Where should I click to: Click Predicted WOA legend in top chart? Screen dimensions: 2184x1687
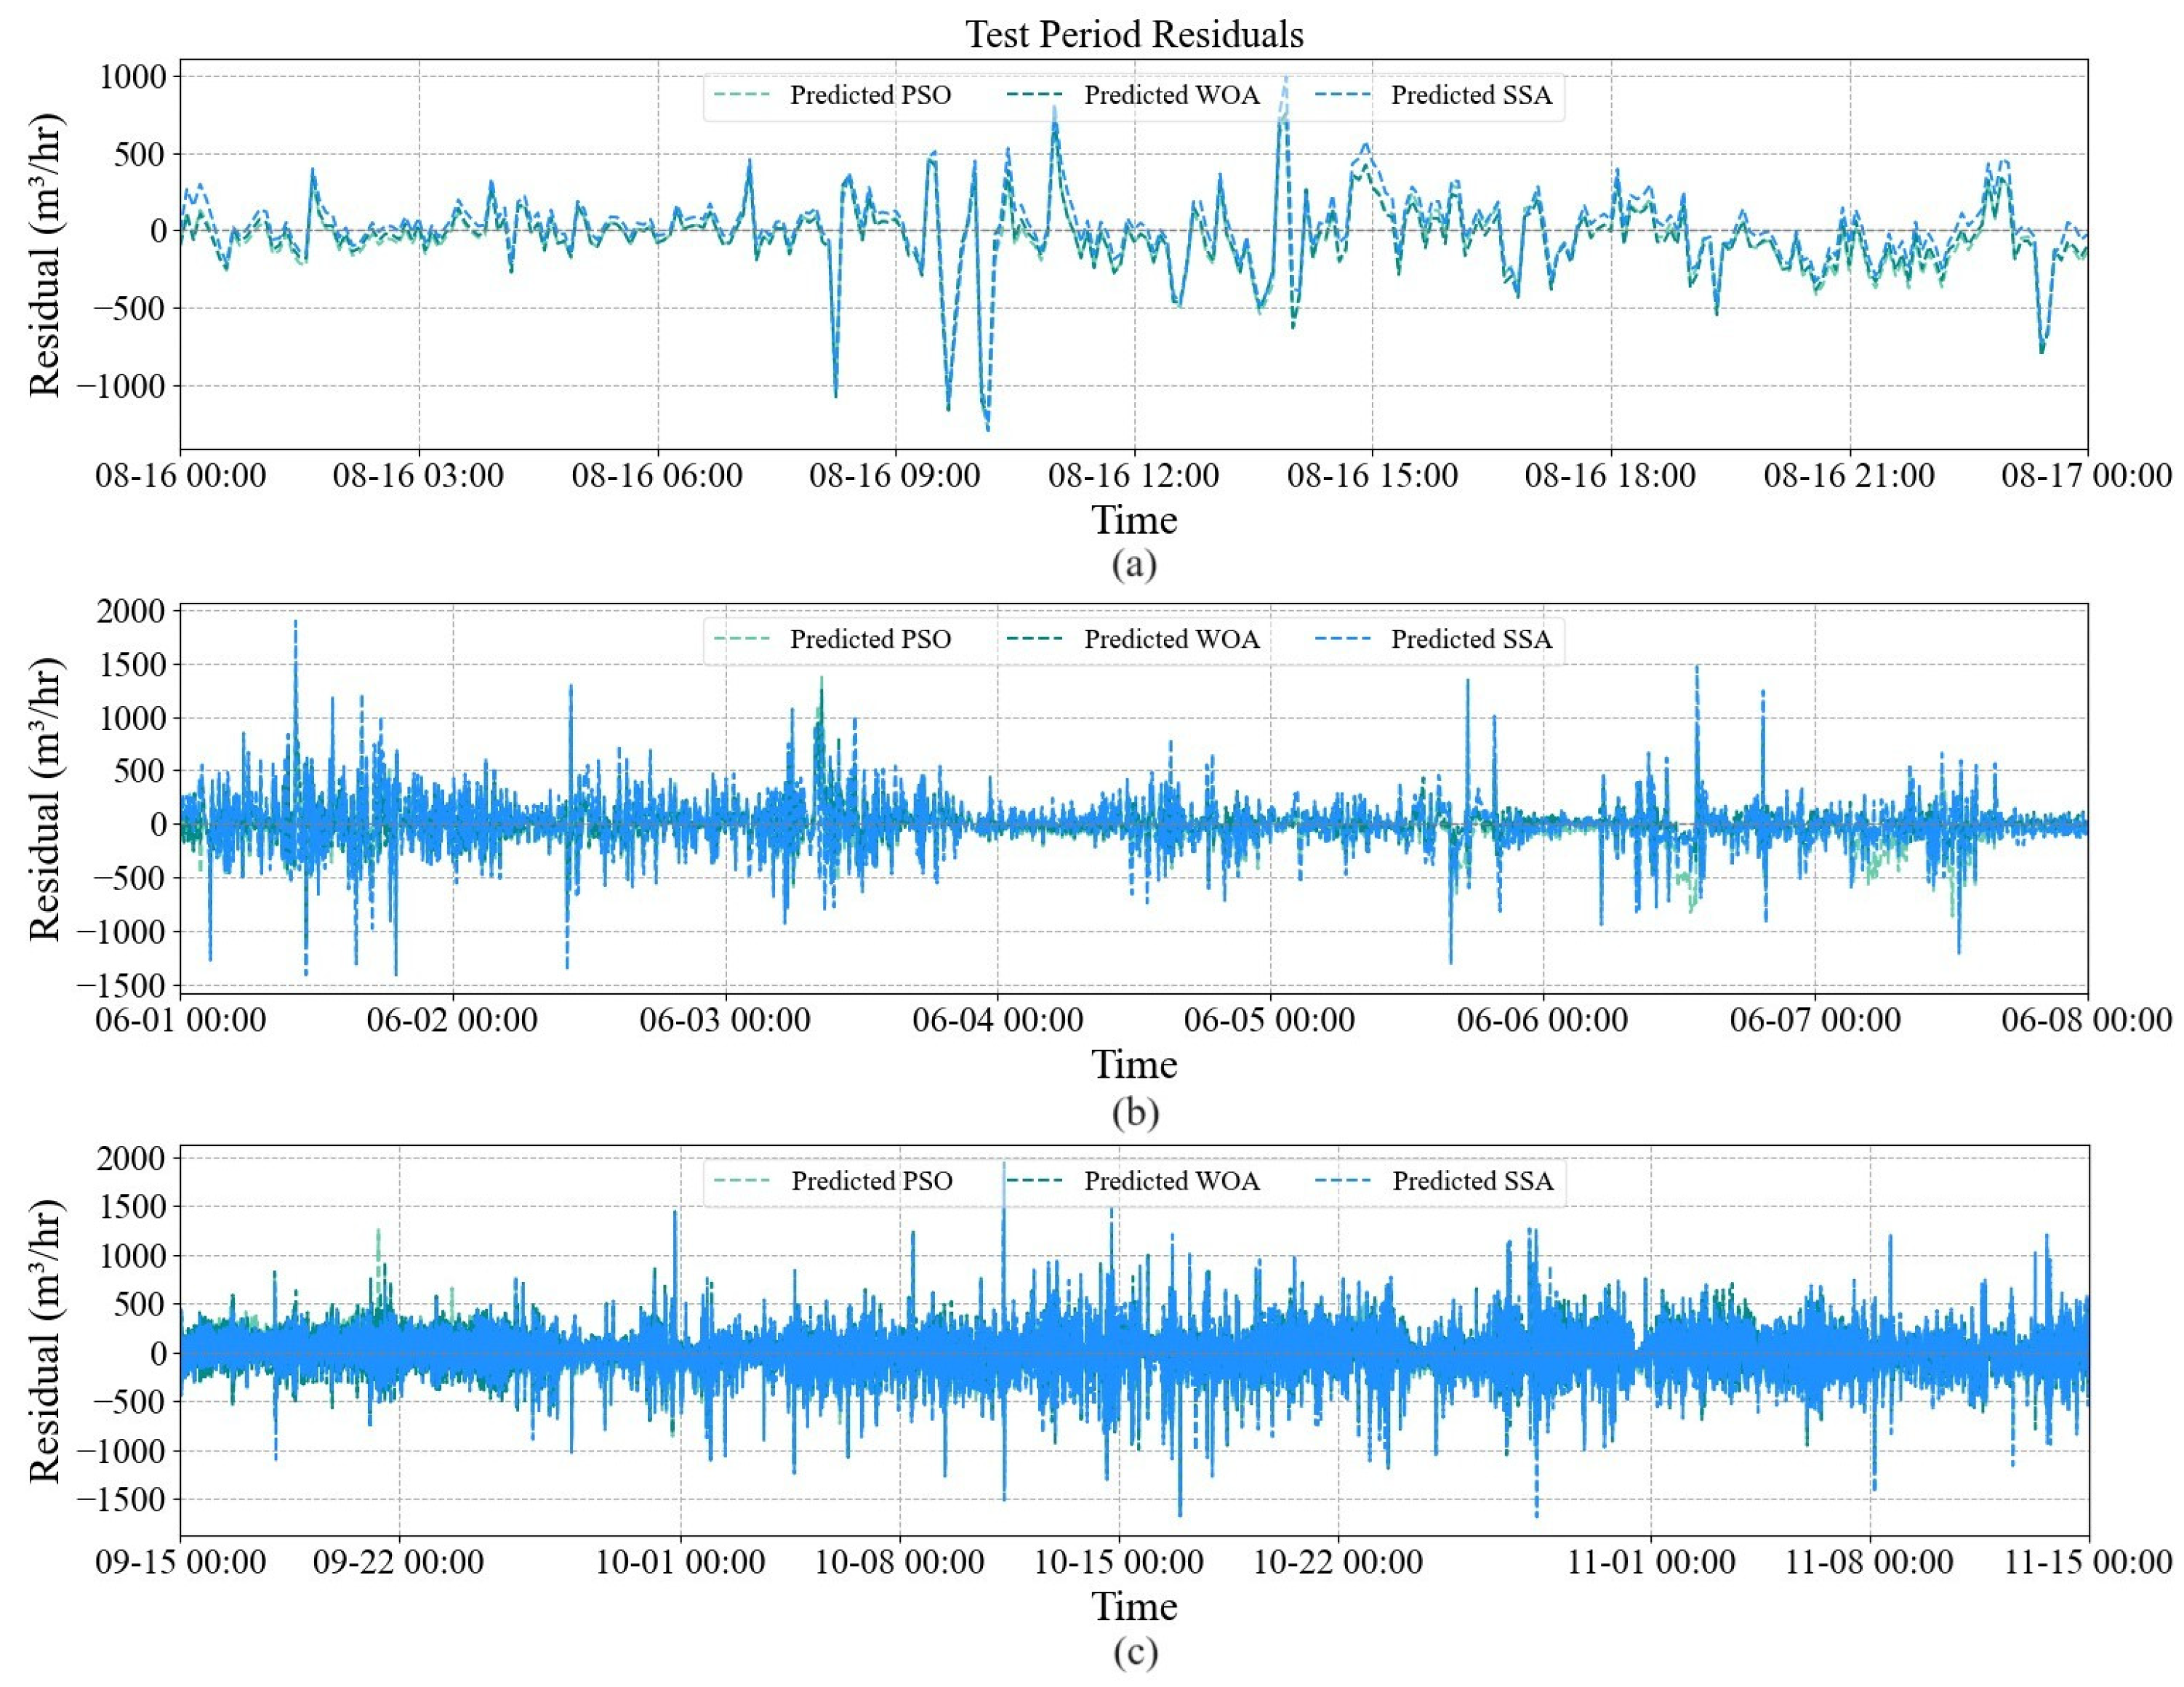pyautogui.click(x=1171, y=95)
